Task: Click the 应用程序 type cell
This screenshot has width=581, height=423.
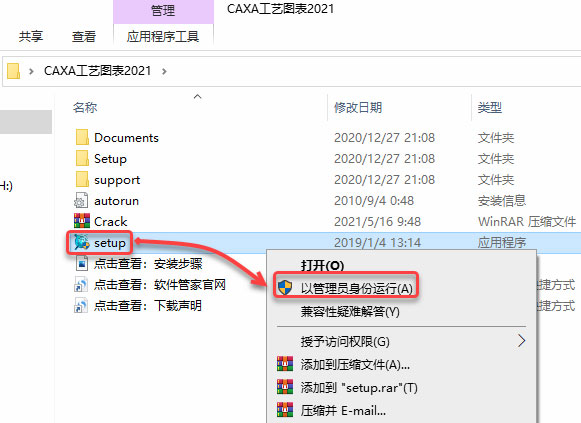Action: tap(502, 243)
